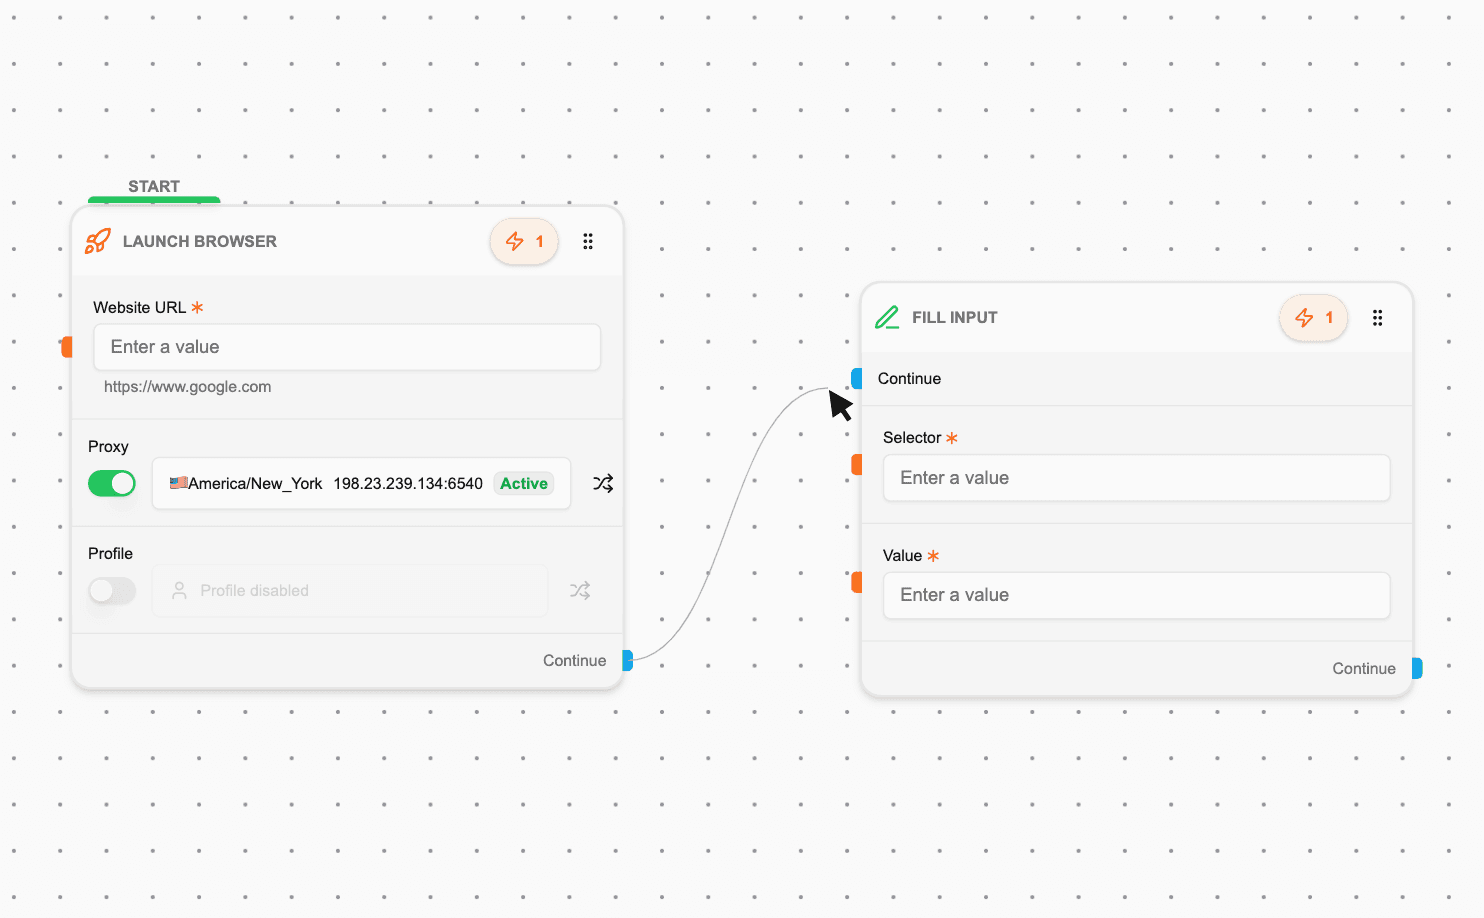Disable the Proxy toggle
Image resolution: width=1484 pixels, height=918 pixels.
pos(111,483)
